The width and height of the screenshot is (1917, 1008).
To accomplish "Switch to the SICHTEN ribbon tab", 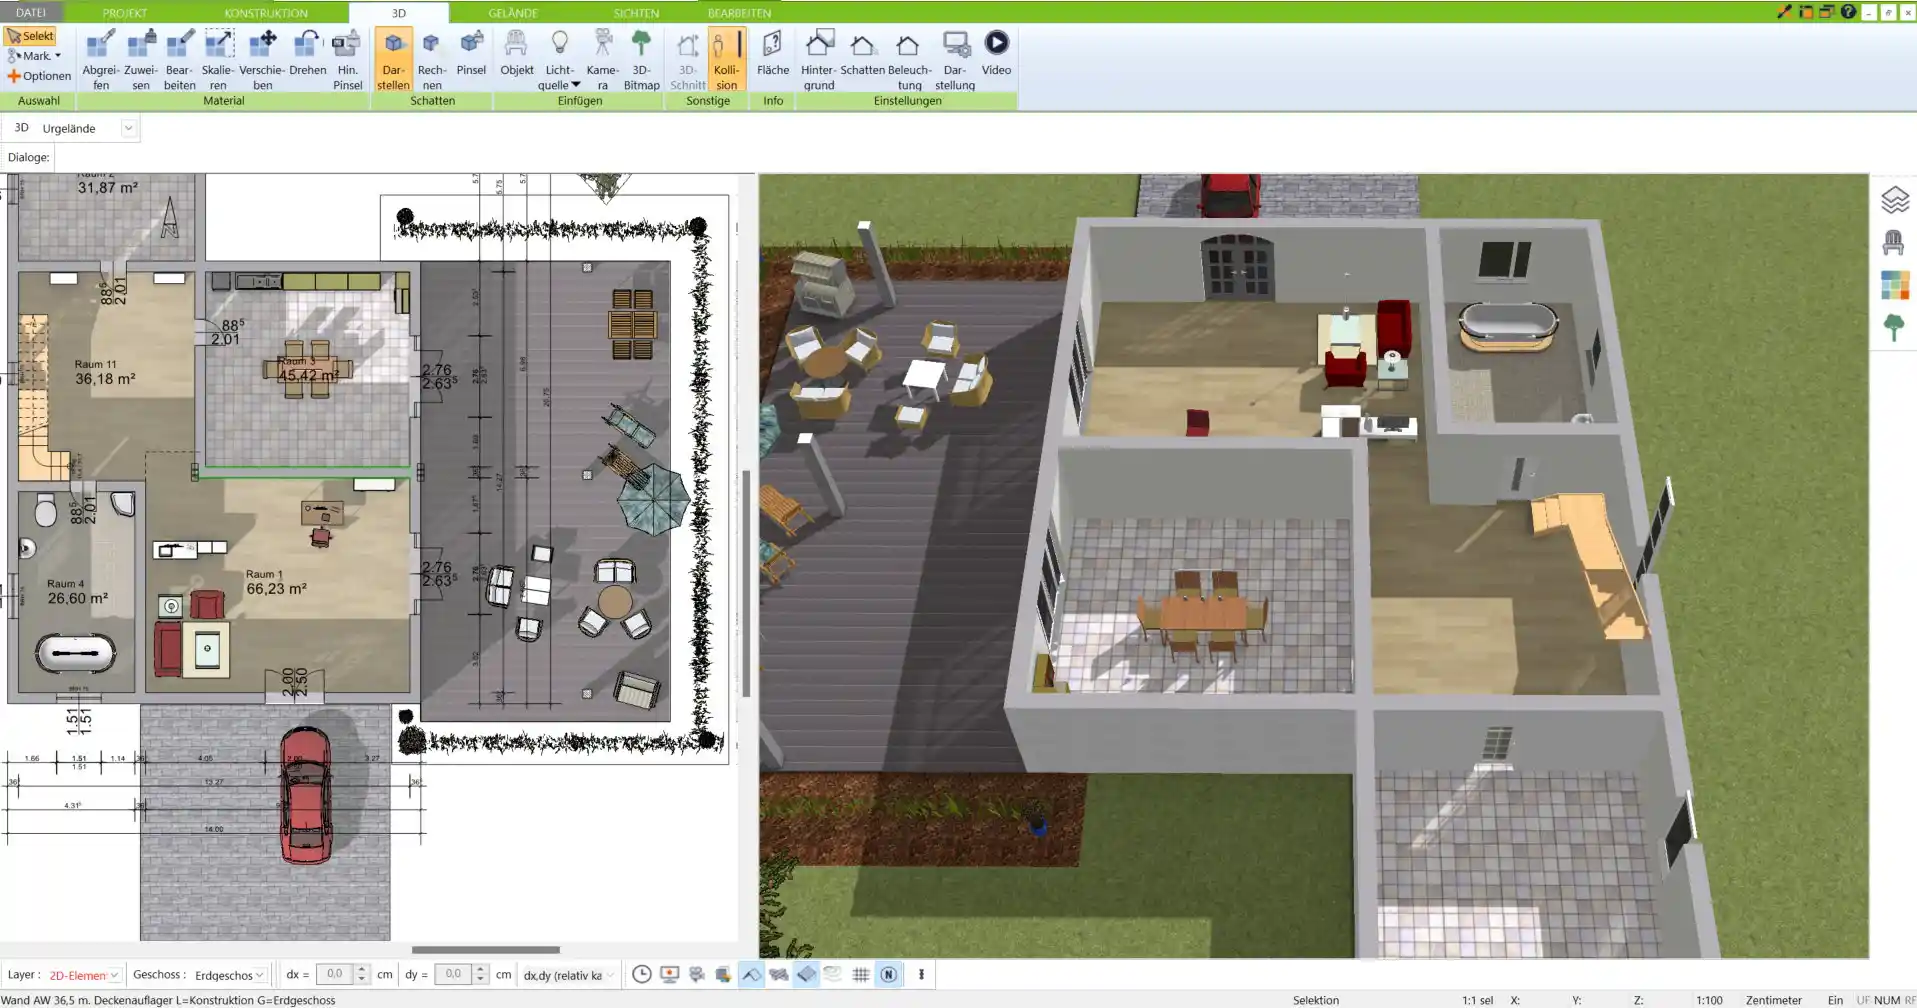I will 636,13.
